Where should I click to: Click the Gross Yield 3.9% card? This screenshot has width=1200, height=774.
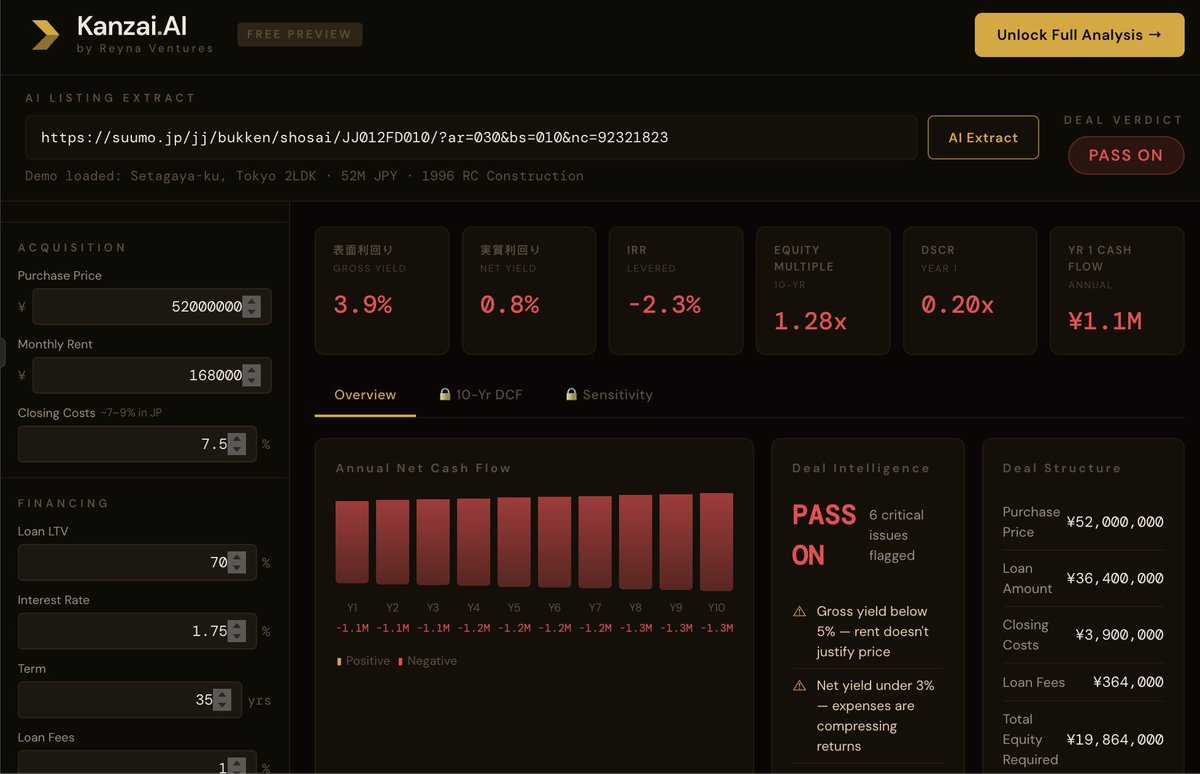(x=381, y=290)
